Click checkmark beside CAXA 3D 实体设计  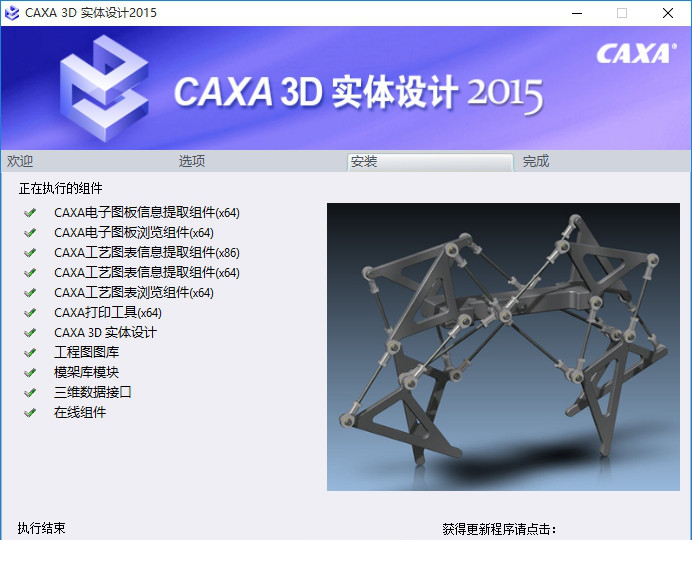pos(30,333)
